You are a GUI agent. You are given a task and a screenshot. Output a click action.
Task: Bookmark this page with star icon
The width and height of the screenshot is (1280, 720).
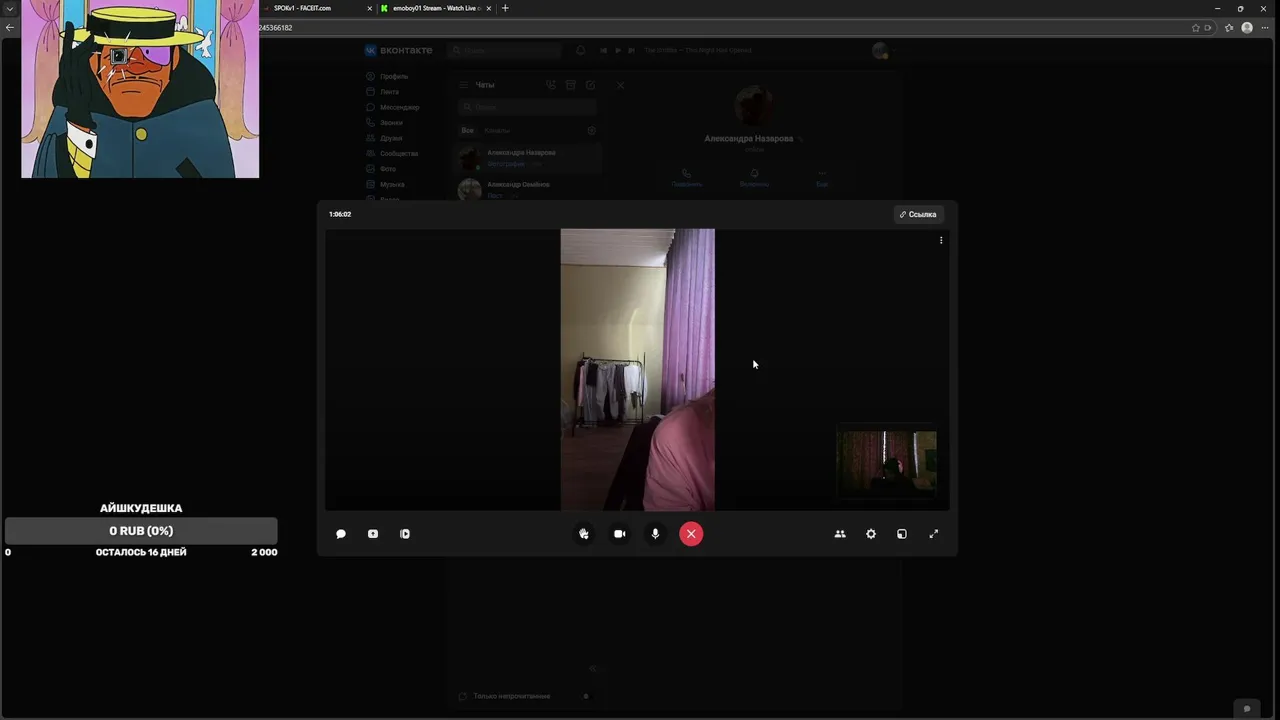(x=1196, y=28)
